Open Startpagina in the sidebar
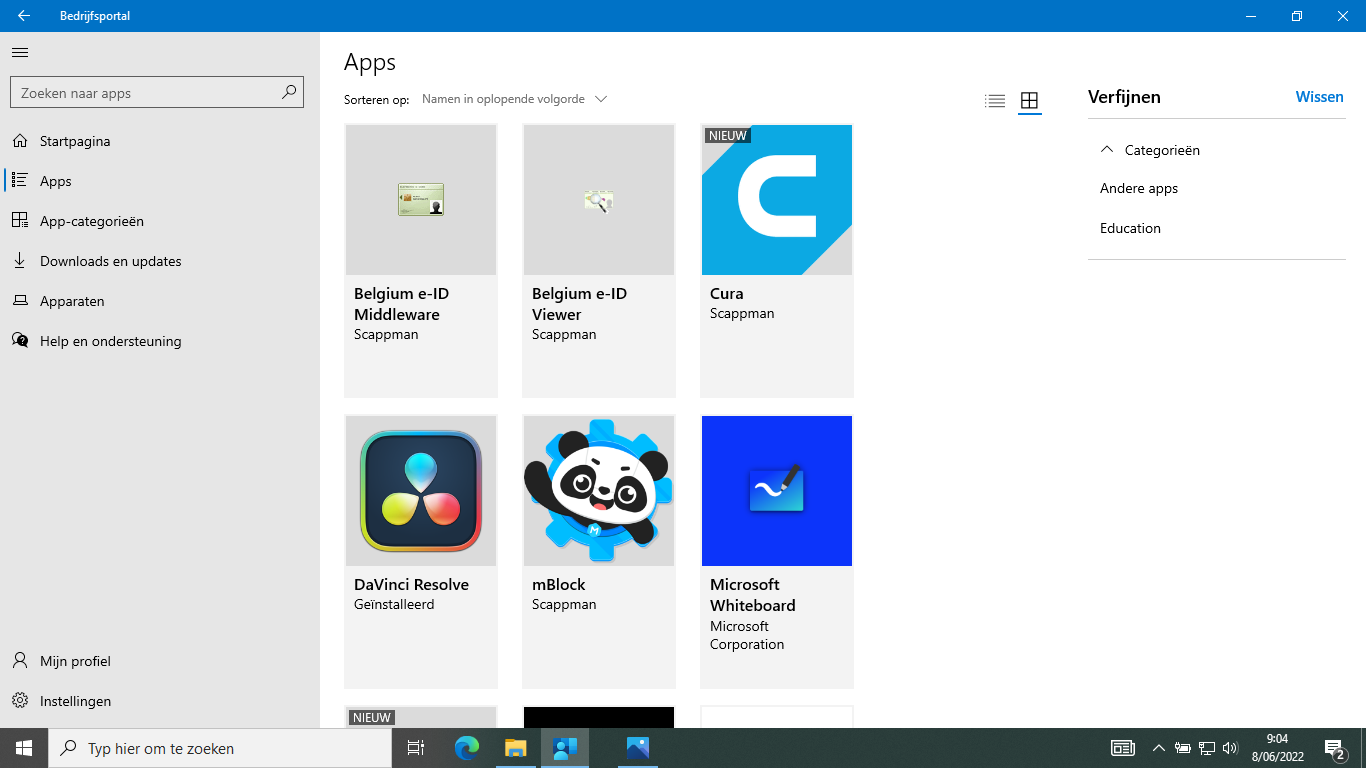 point(75,141)
